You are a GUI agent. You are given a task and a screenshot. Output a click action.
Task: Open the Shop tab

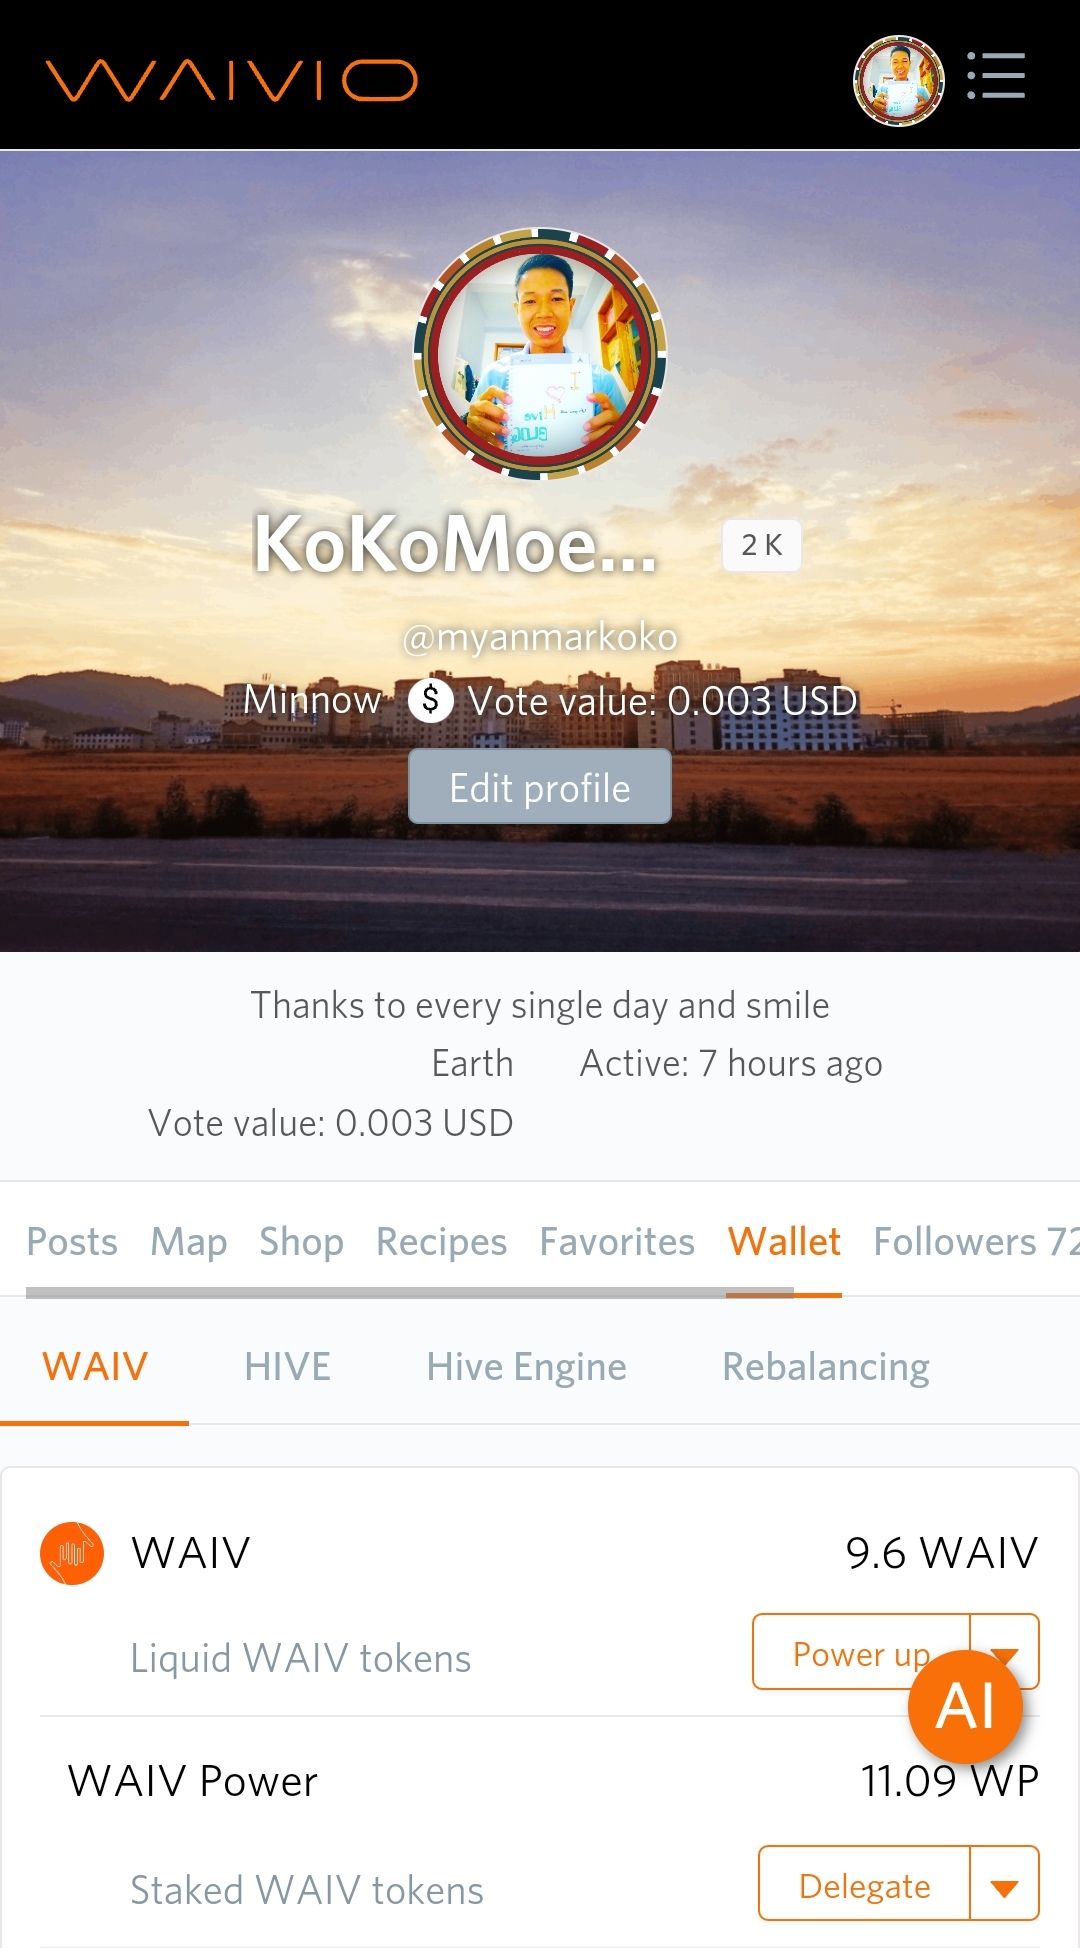[x=301, y=1242]
